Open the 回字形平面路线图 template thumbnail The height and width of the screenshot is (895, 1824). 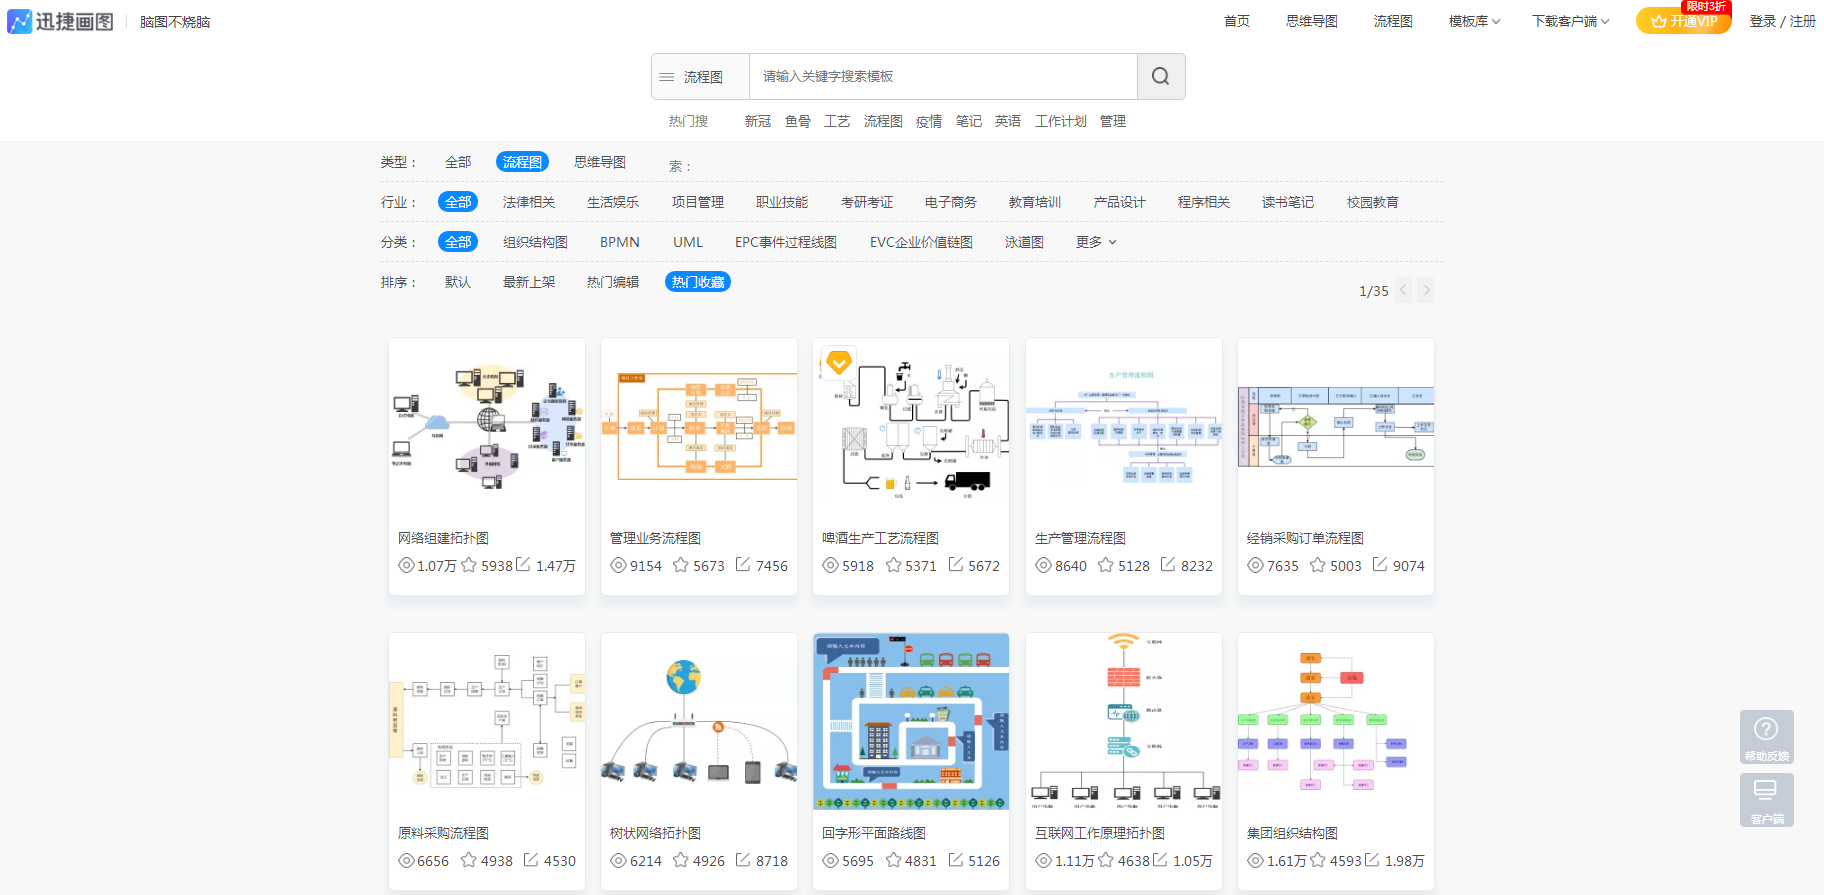point(911,721)
